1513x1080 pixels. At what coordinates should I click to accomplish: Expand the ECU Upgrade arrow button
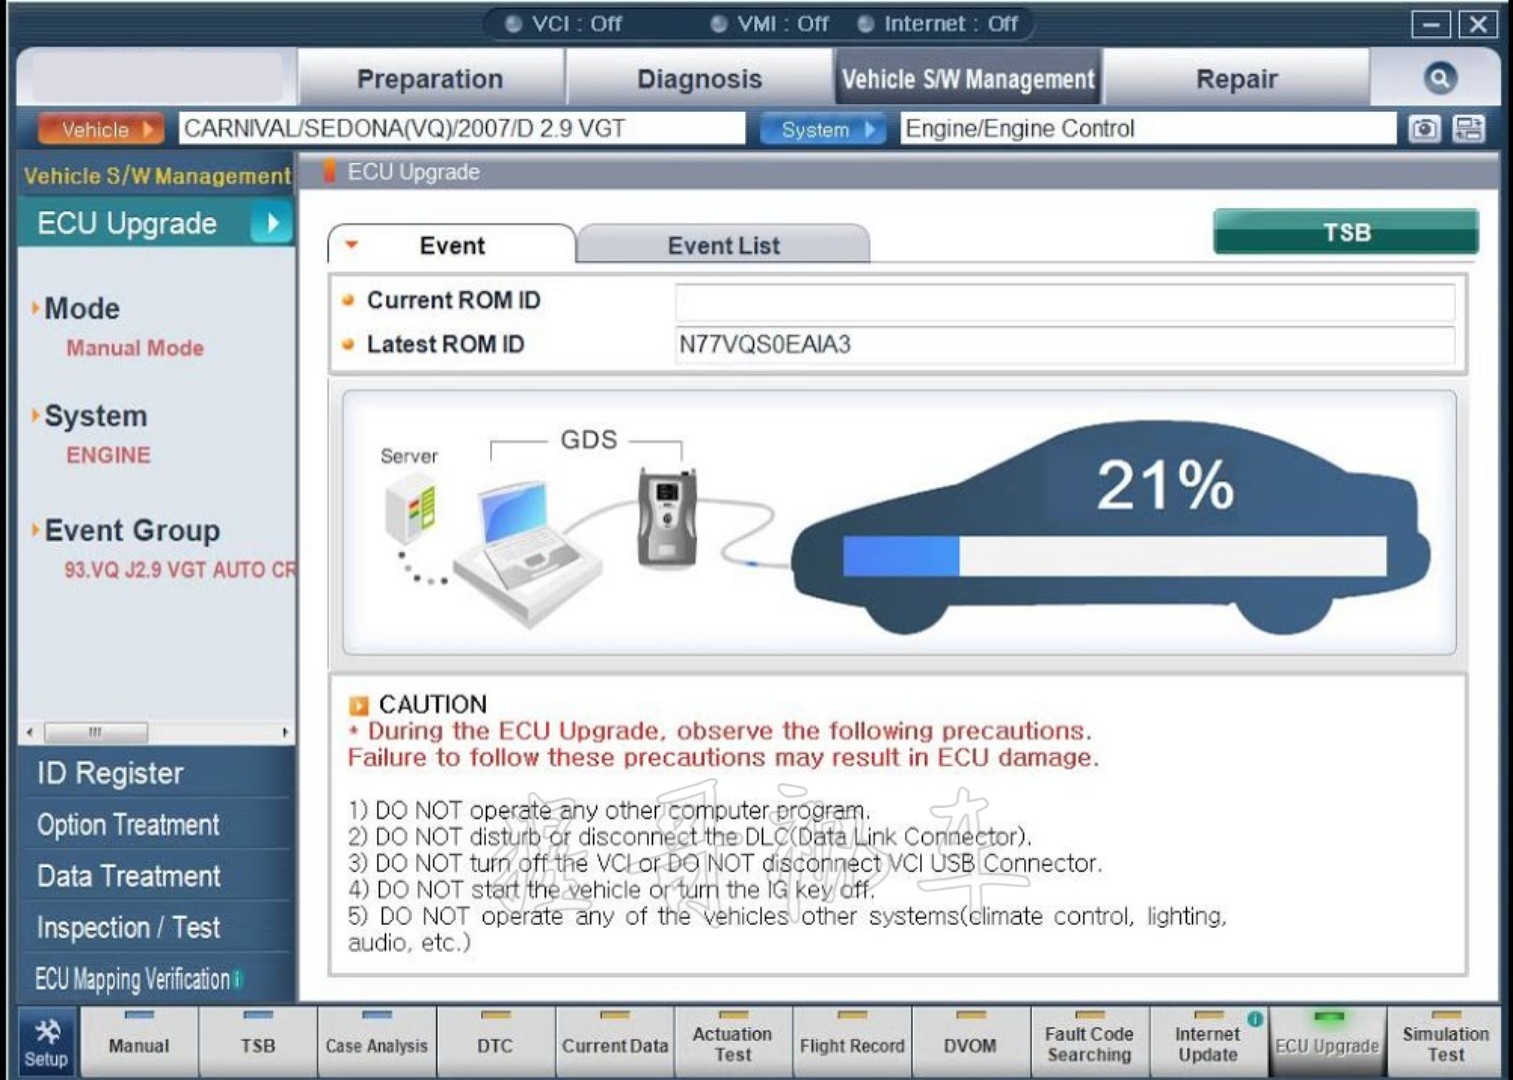point(270,223)
